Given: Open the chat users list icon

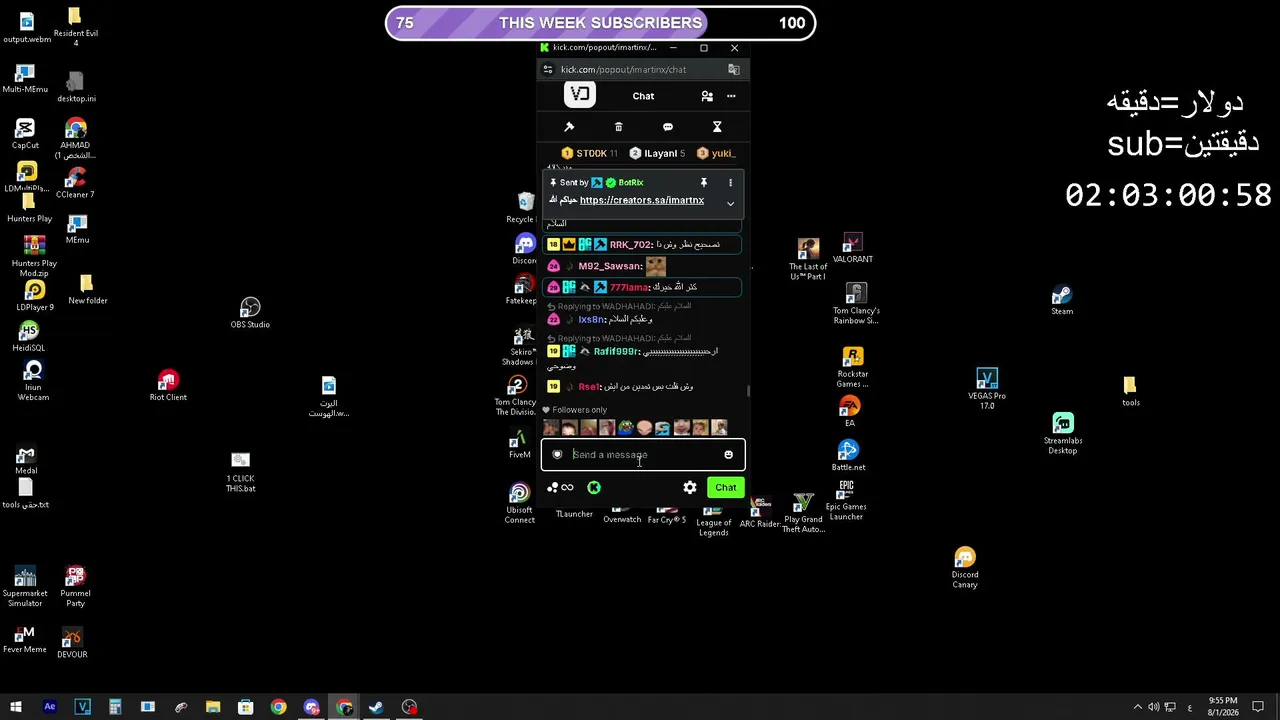Looking at the screenshot, I should [707, 96].
